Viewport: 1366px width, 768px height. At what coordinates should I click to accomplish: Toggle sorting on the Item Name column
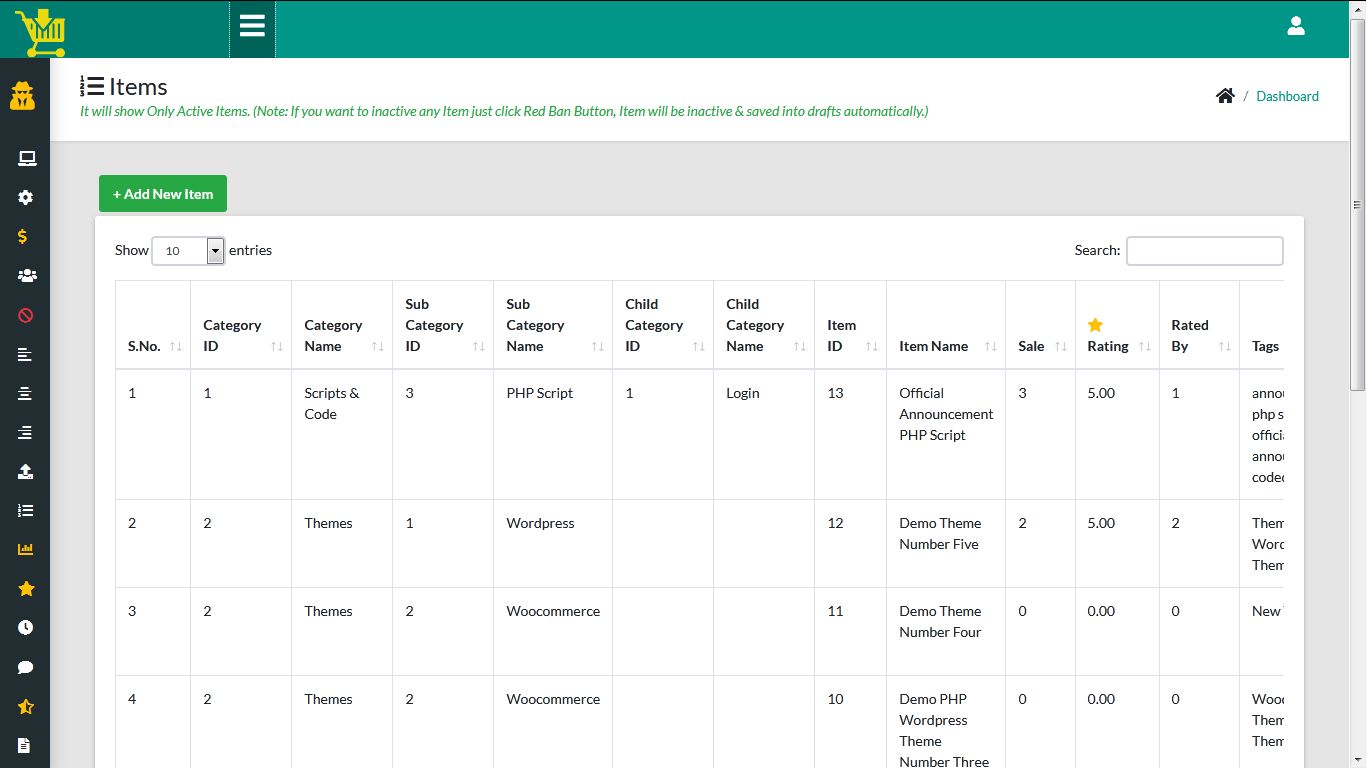[x=932, y=345]
